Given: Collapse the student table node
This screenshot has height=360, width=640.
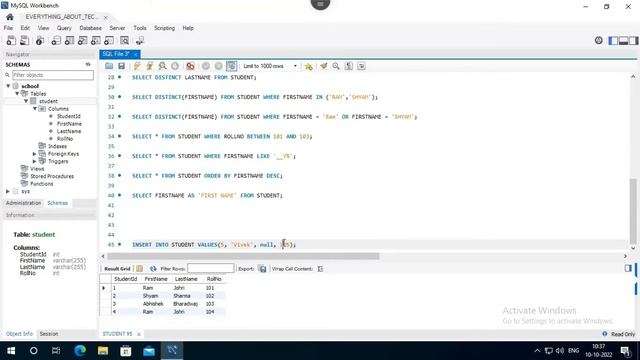Looking at the screenshot, I should click(x=26, y=101).
